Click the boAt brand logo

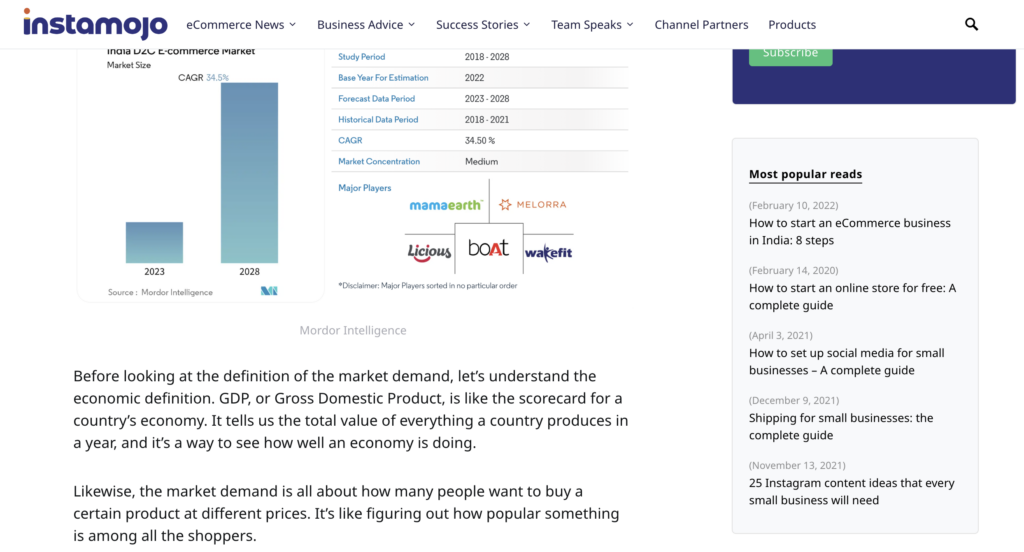[488, 248]
